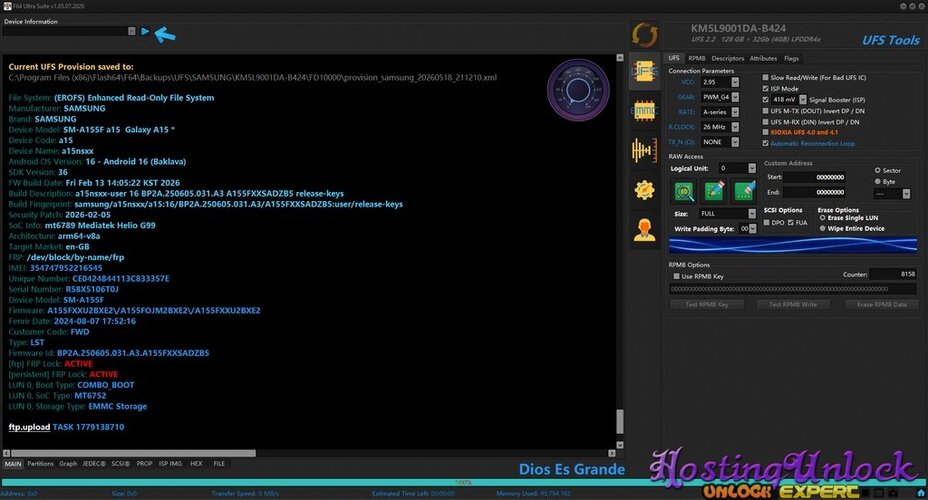Viewport: 928px width, 500px height.
Task: Open the Logical Unit dropdown
Action: click(752, 169)
